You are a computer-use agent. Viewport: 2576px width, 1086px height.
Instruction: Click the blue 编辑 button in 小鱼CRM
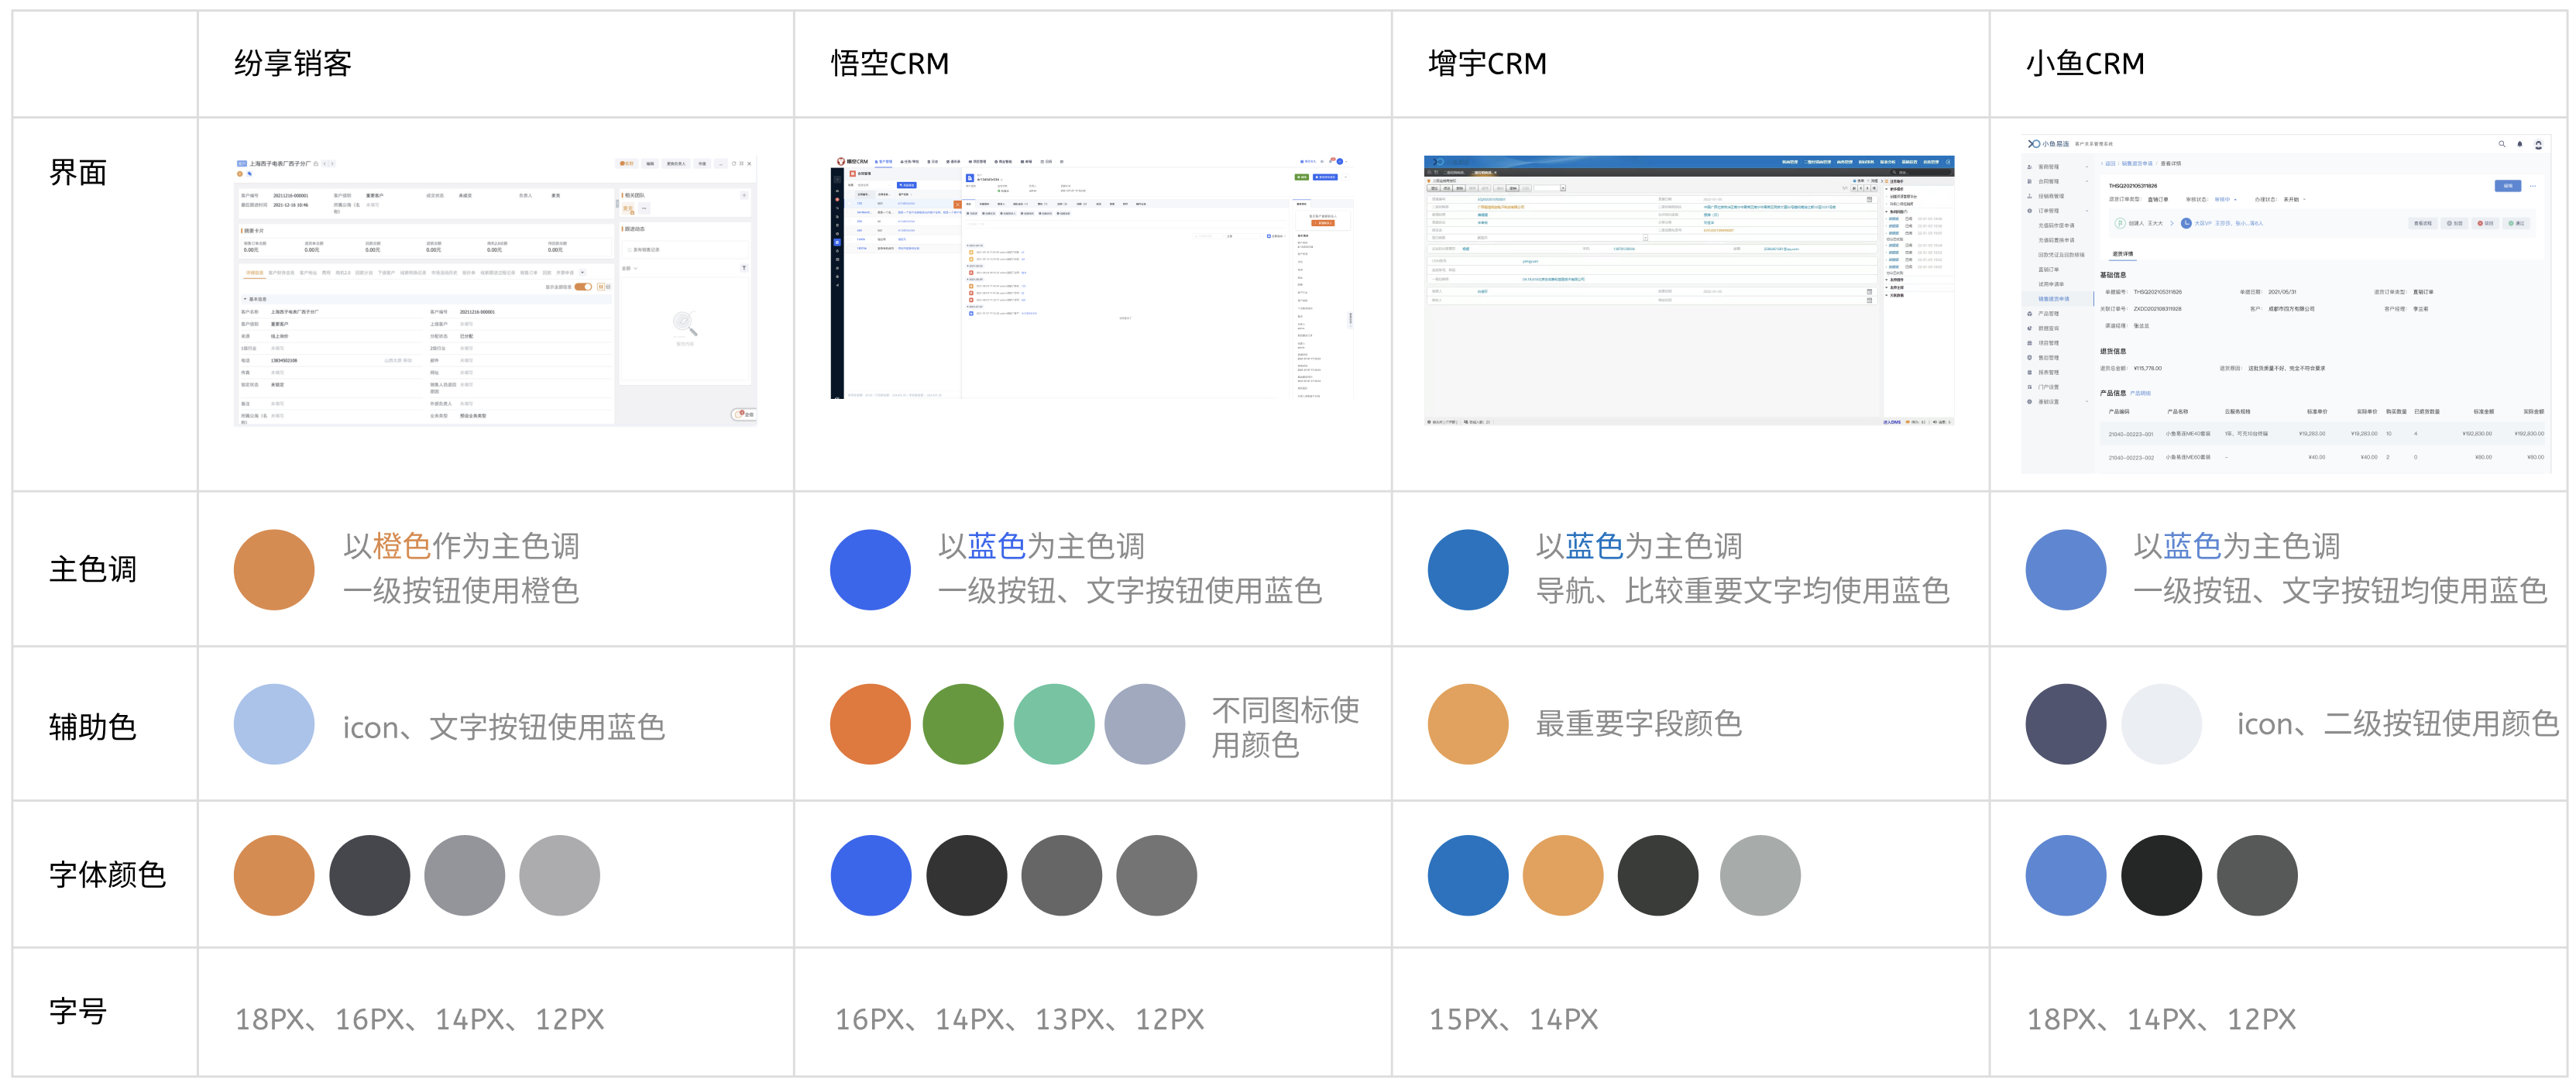2507,186
